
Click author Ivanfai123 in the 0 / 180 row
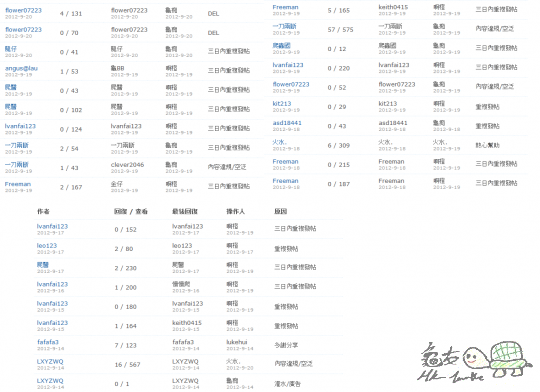coord(52,303)
